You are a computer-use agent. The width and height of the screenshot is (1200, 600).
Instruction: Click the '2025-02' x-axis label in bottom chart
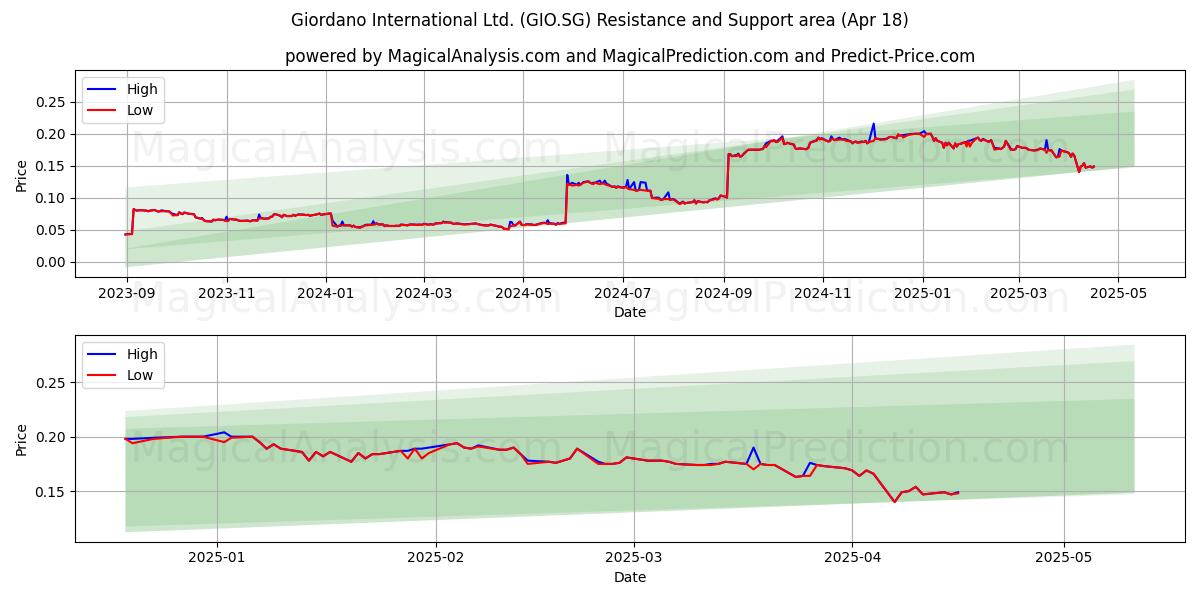(437, 559)
